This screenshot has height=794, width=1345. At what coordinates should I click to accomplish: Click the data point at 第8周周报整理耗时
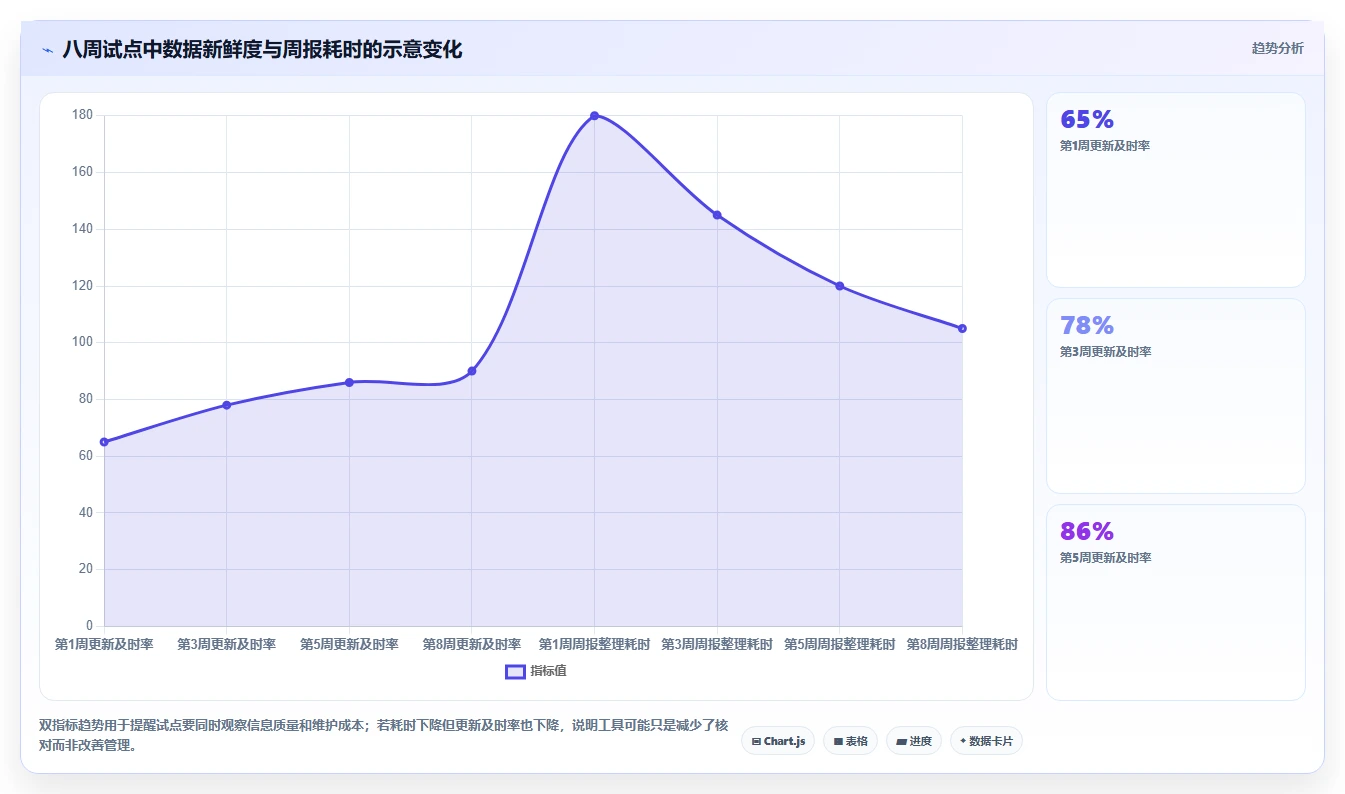point(962,328)
